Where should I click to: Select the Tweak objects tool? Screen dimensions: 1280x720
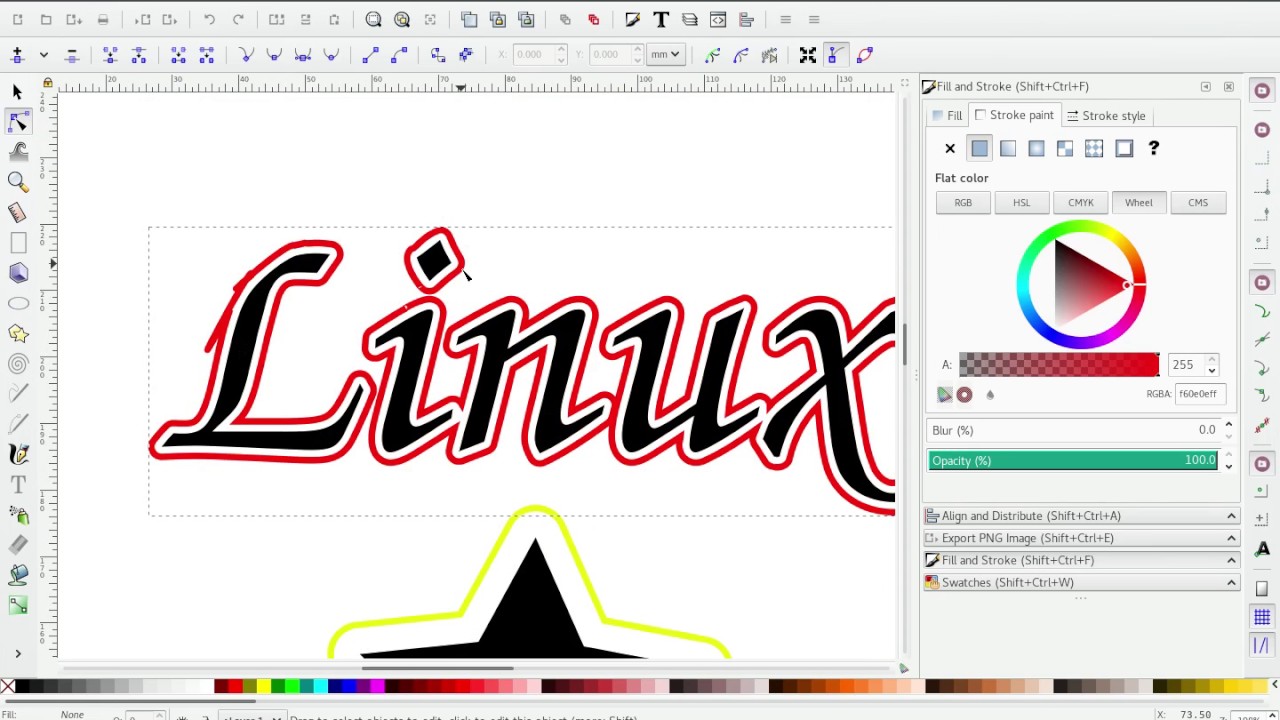point(18,151)
